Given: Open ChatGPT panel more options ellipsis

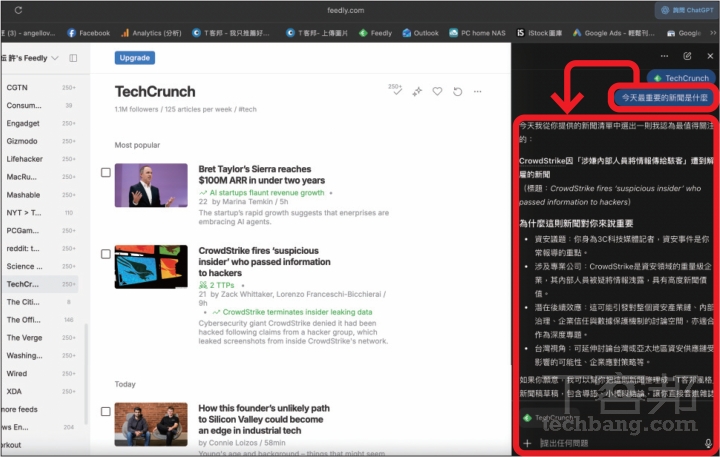Looking at the screenshot, I should point(664,56).
